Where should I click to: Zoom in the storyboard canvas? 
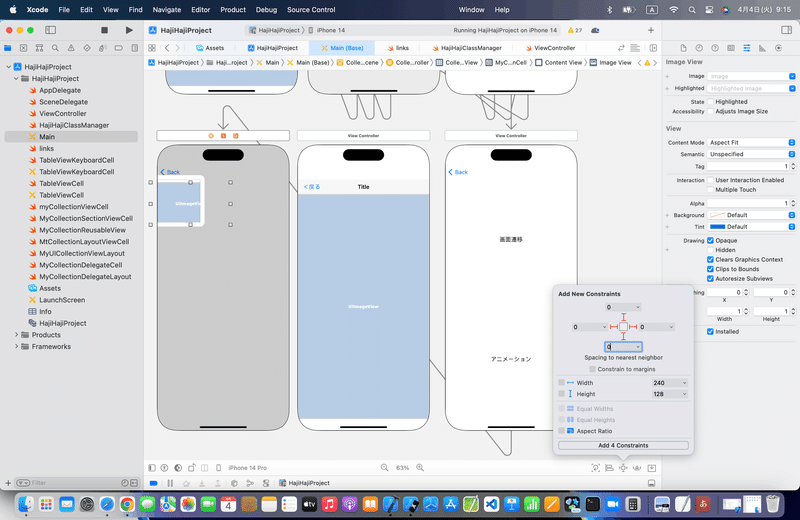pyautogui.click(x=420, y=467)
